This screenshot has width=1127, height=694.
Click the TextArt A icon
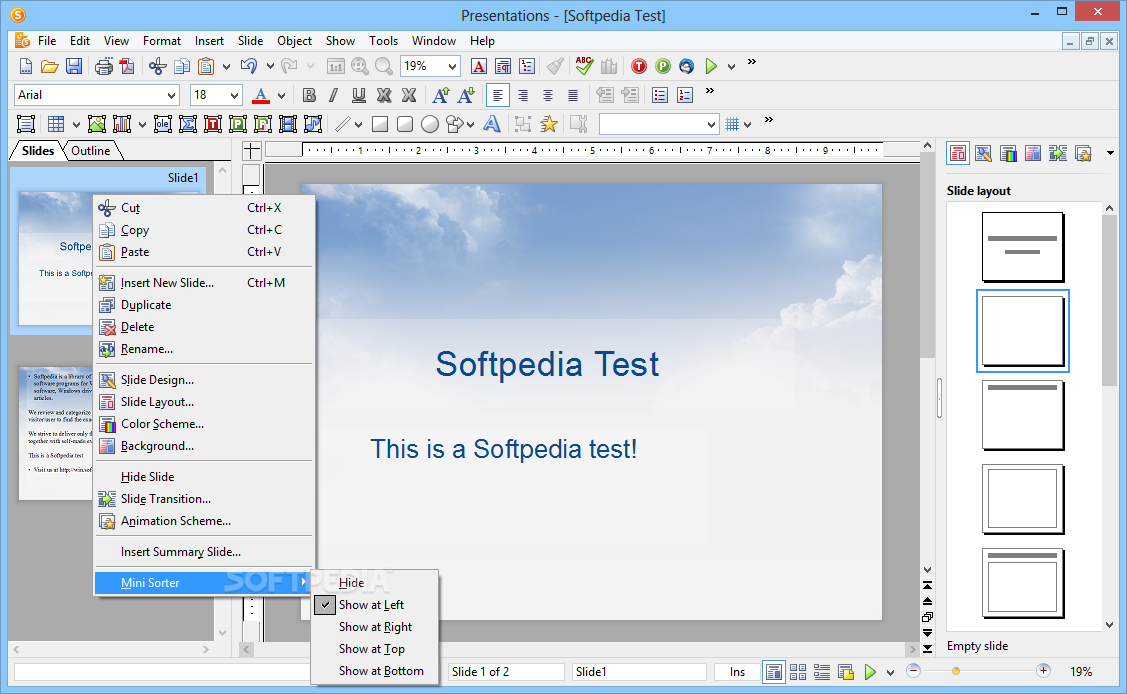point(492,124)
